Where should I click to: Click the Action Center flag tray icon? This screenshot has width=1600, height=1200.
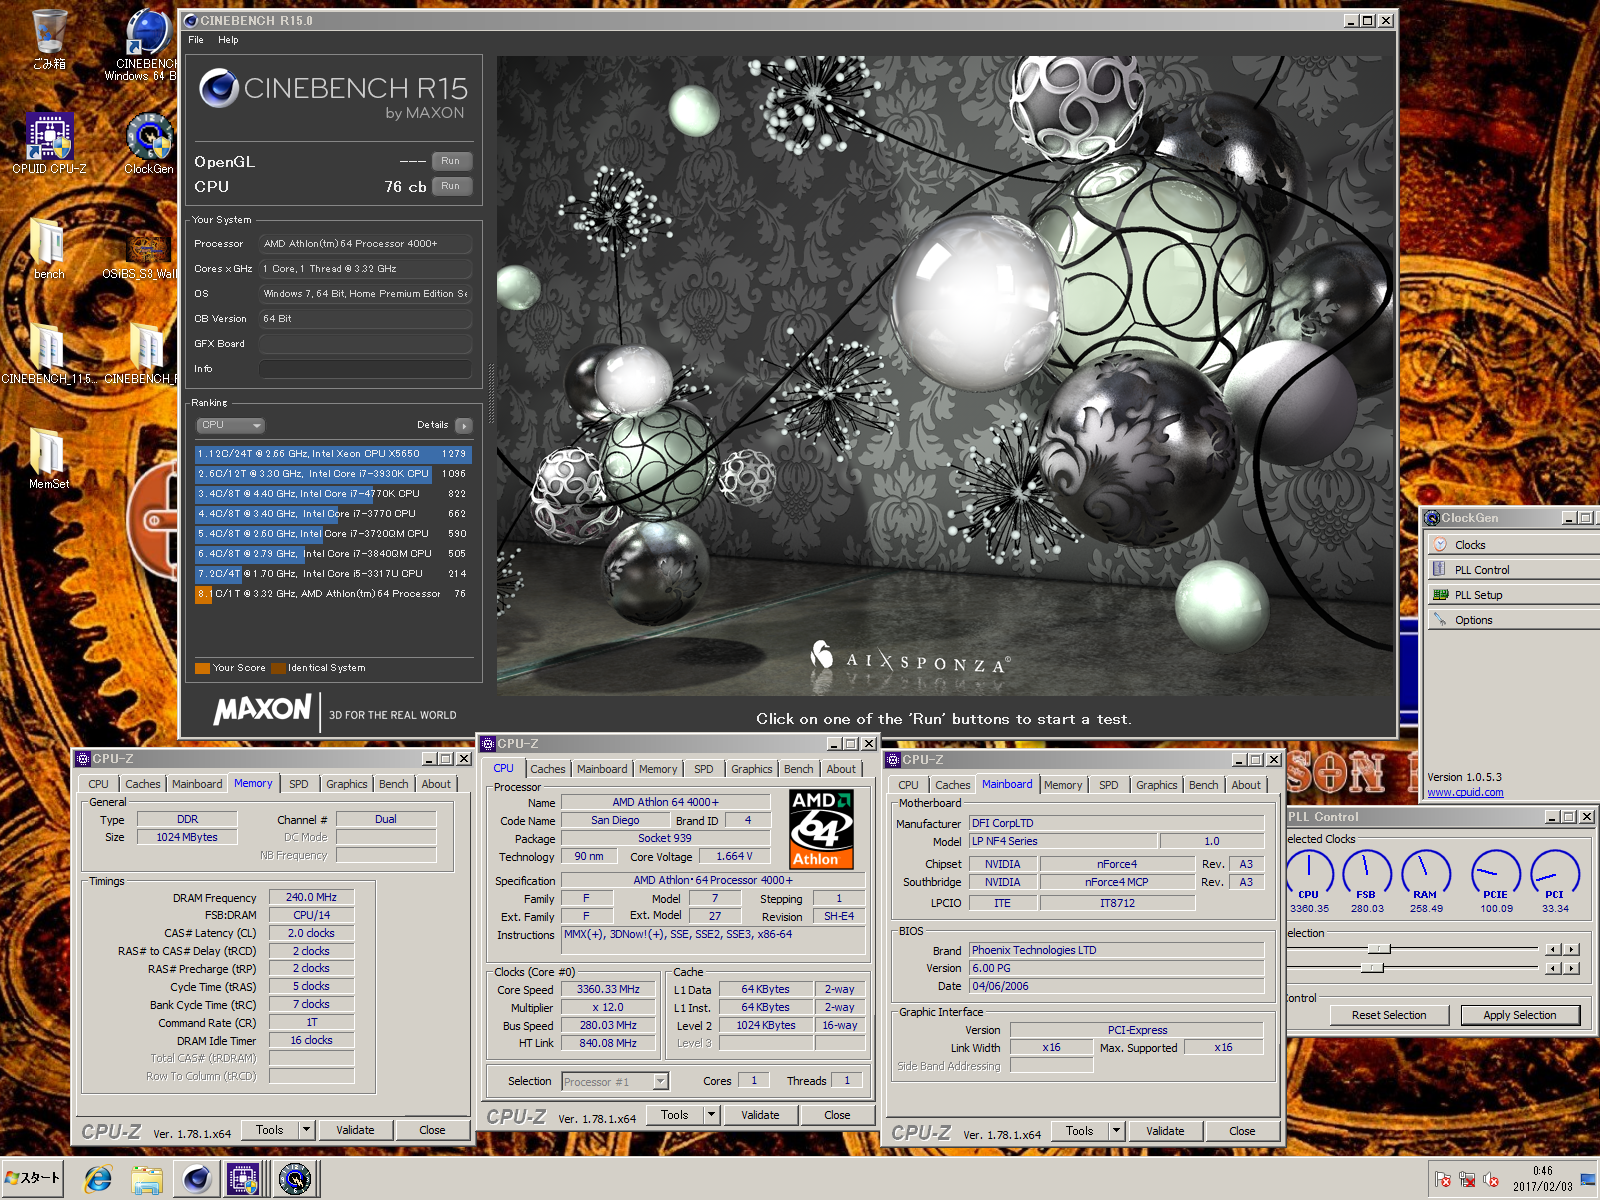[1442, 1180]
